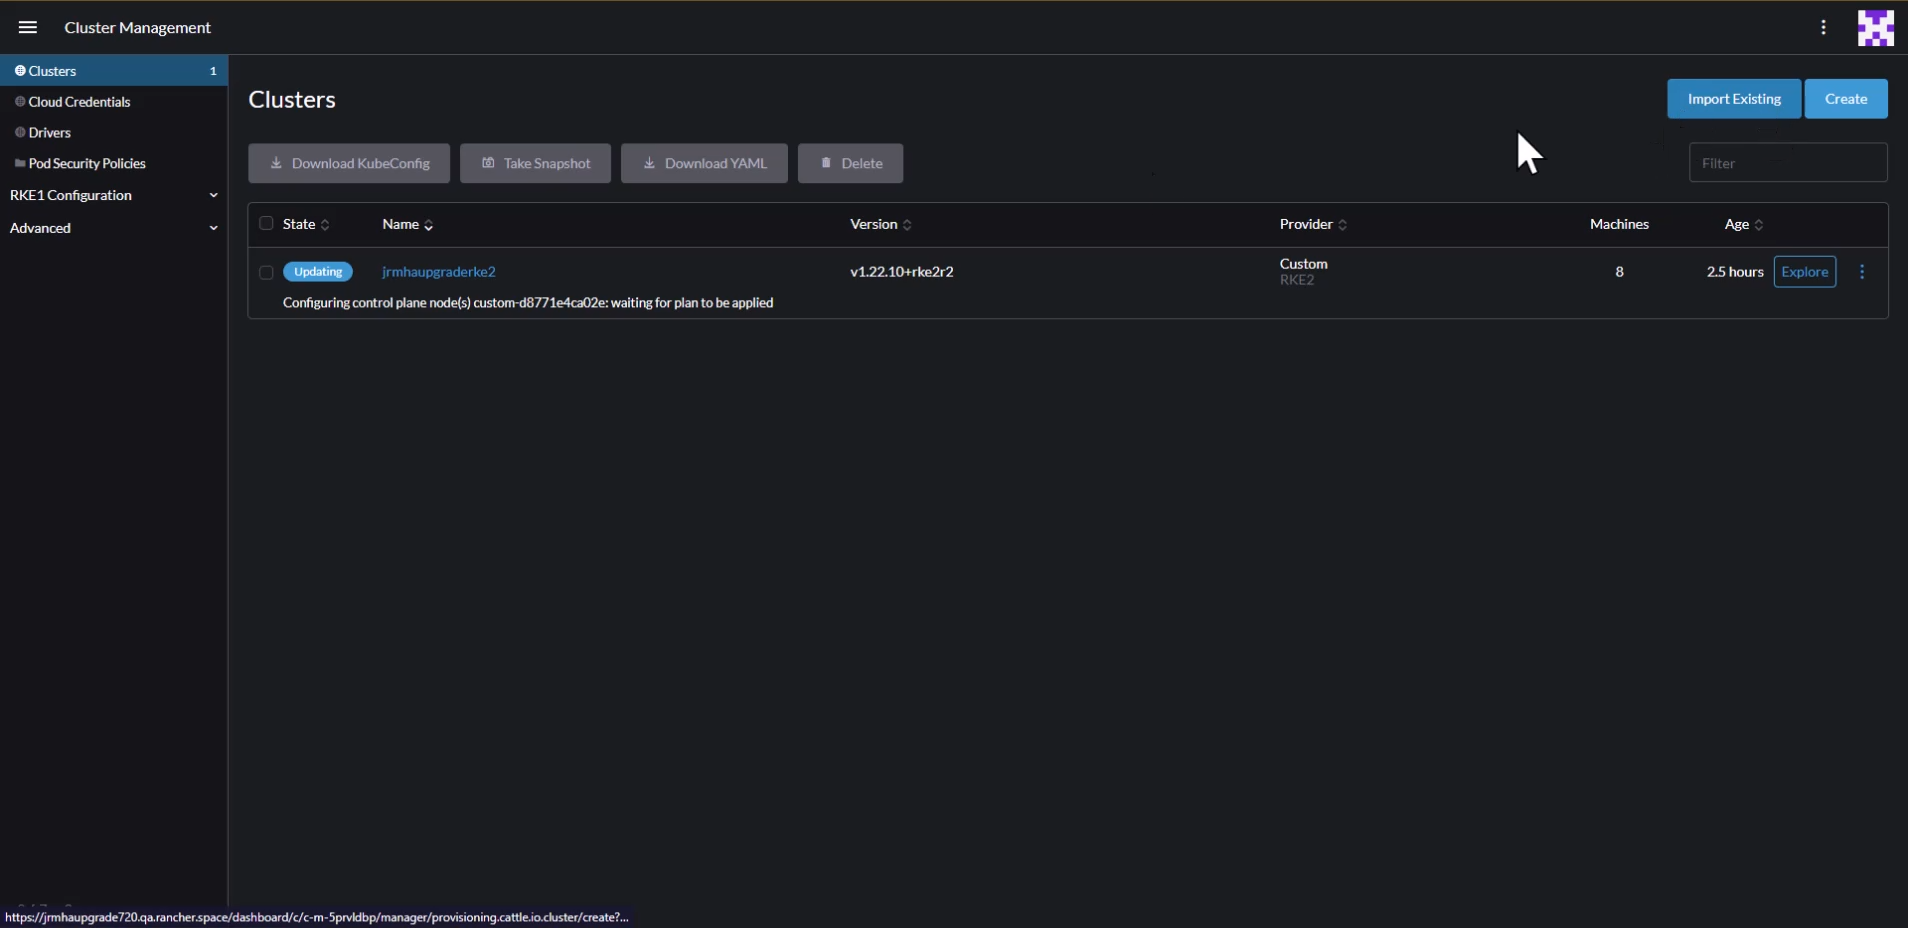Click the Create button

[1847, 98]
